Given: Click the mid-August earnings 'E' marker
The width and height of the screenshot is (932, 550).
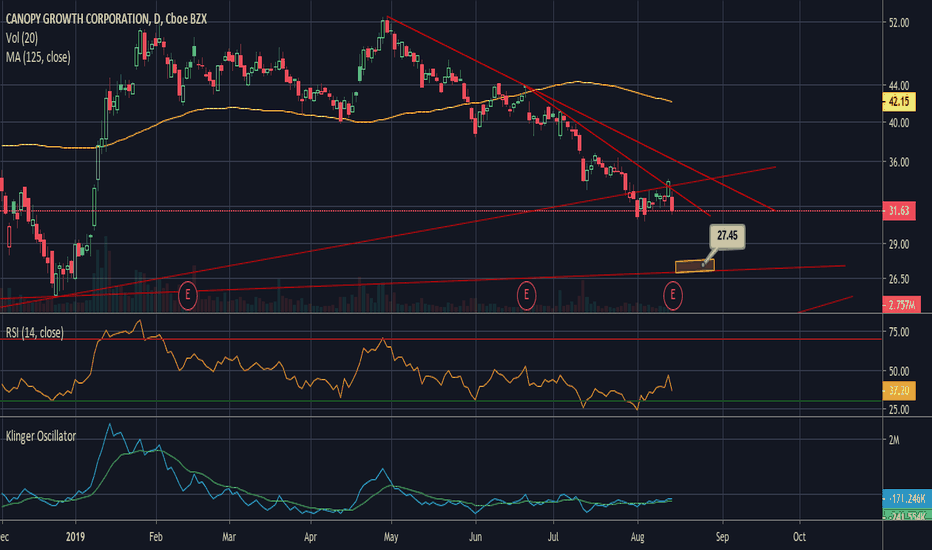Looking at the screenshot, I should 673,296.
